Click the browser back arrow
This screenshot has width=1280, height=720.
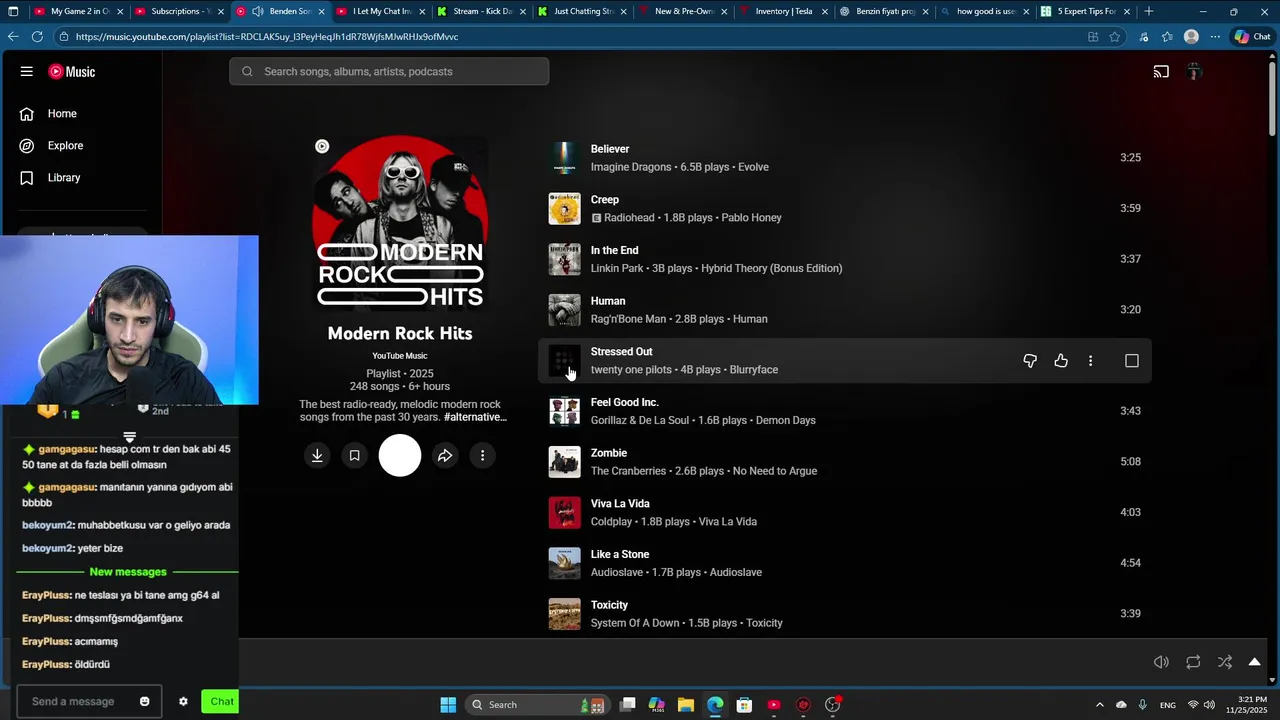(x=13, y=37)
